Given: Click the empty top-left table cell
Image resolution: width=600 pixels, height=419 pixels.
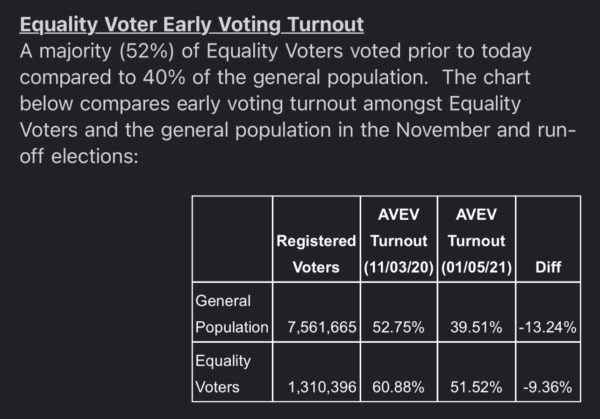Looking at the screenshot, I should point(232,239).
